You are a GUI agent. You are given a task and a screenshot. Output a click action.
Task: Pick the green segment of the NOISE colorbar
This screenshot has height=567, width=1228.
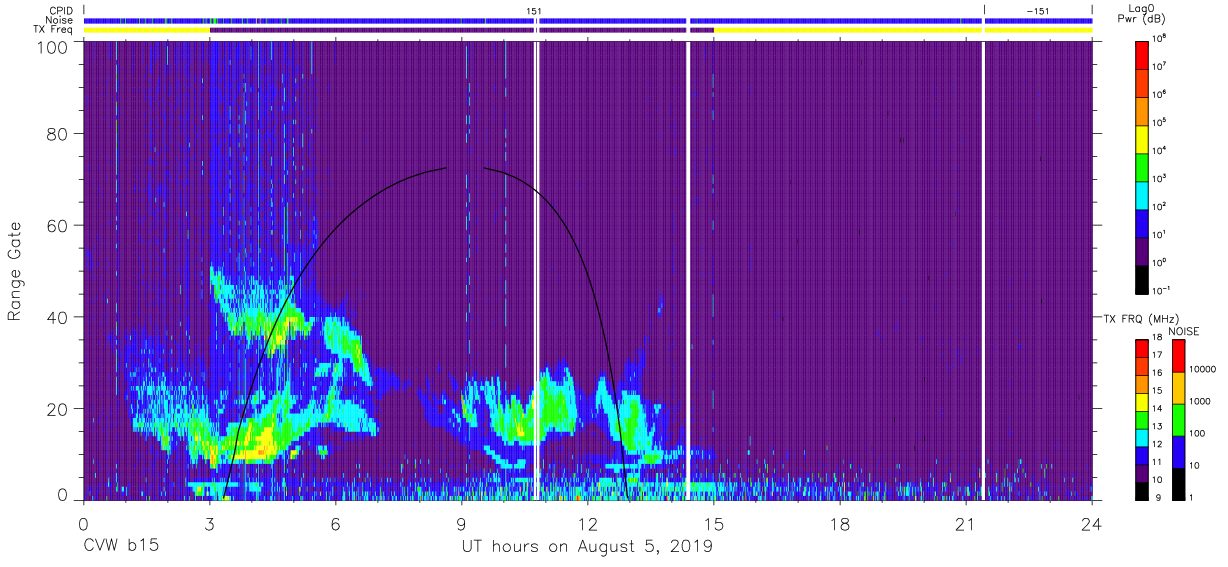[1179, 420]
